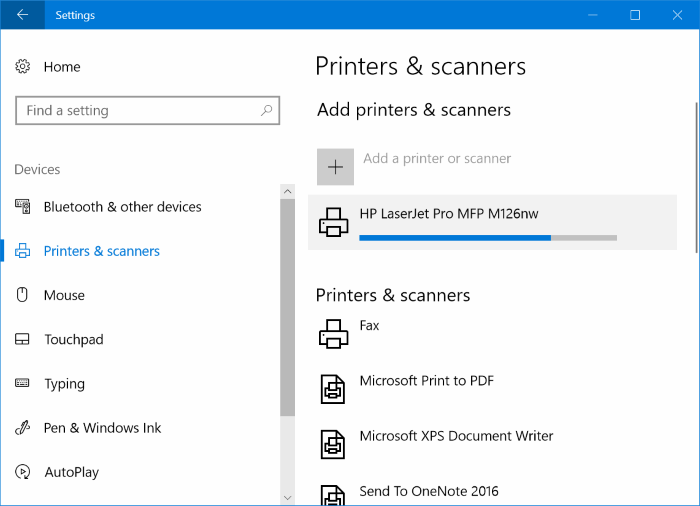Open the Home settings page
700x506 pixels.
(x=62, y=67)
